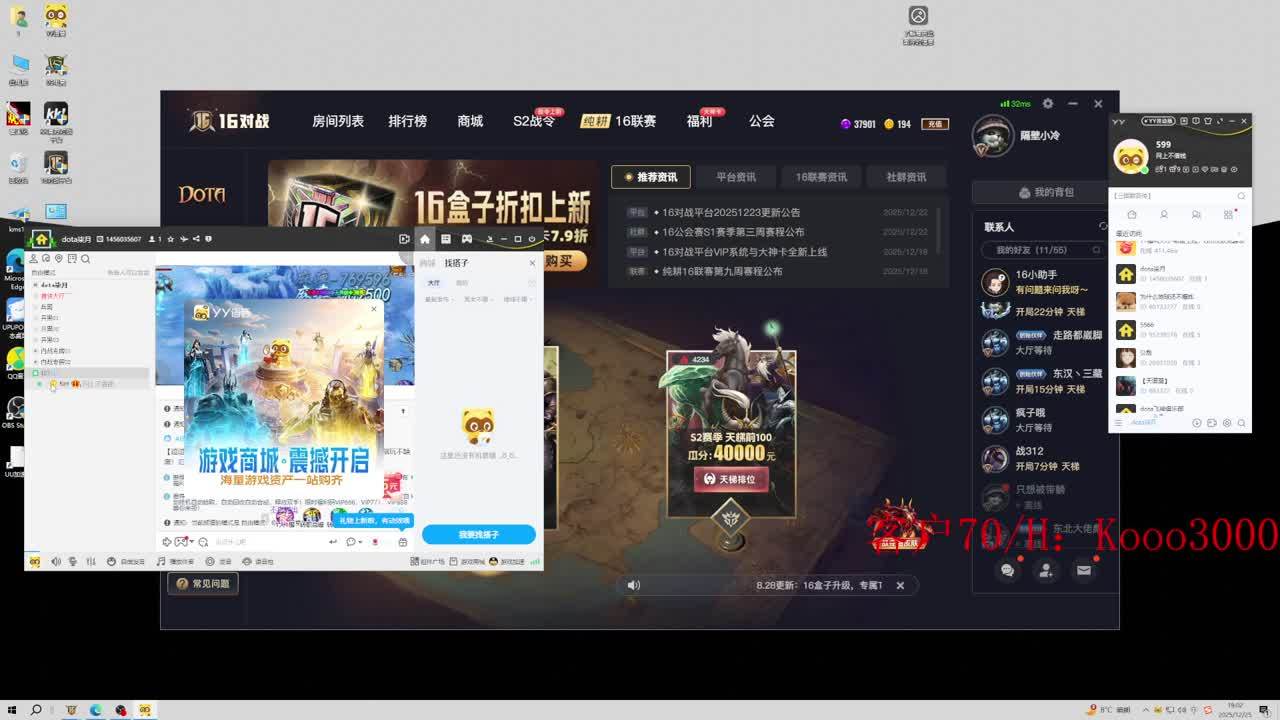Click Windows Start button
The image size is (1280, 720).
tap(11, 710)
